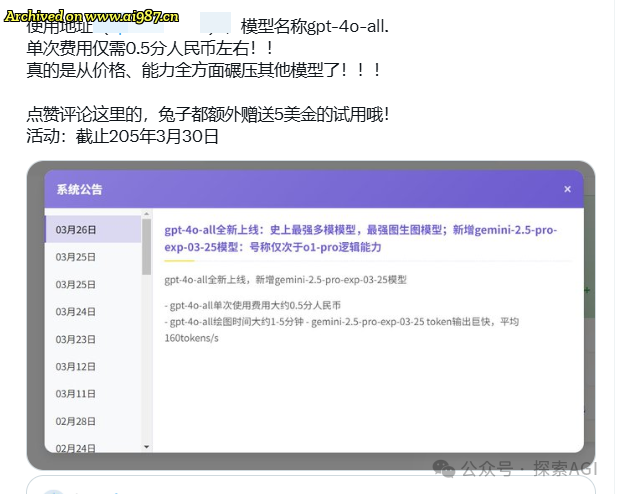
Task: Click the line 单次费用仅需0.5分人民币左右
Action: click(150, 48)
